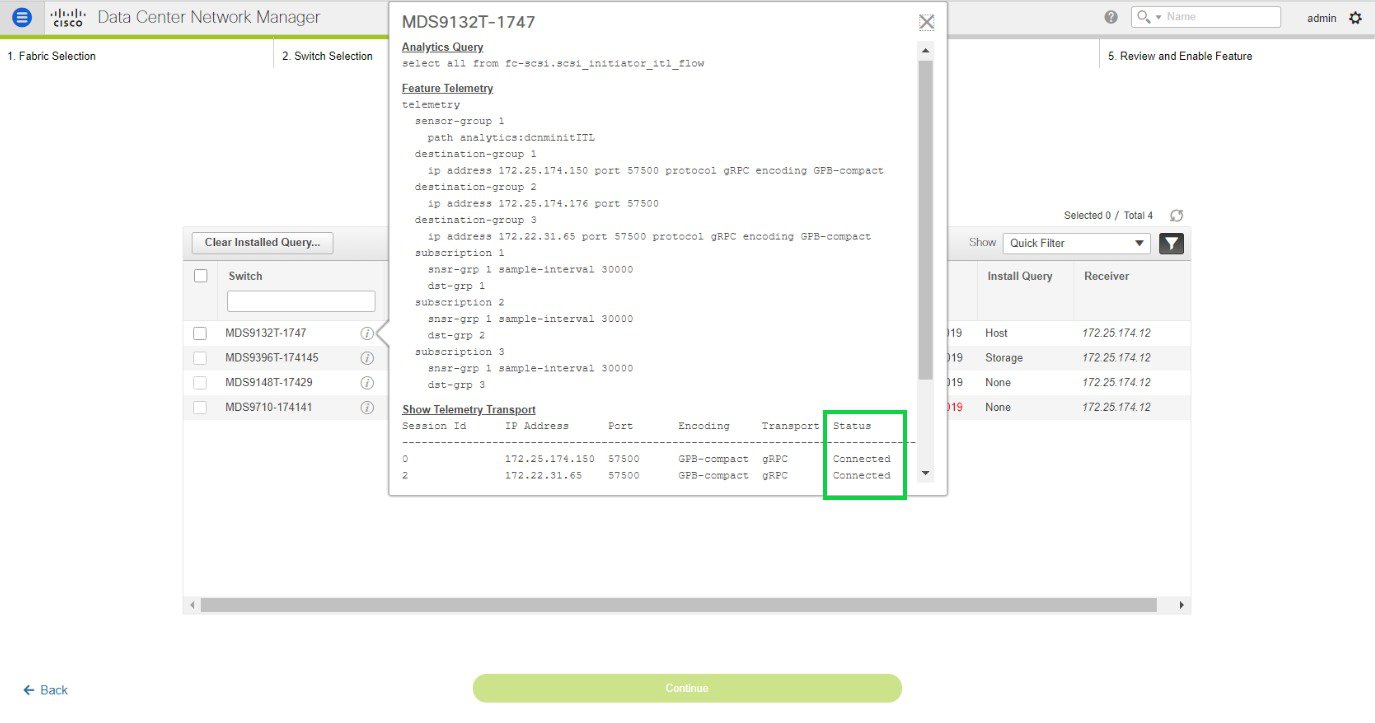The height and width of the screenshot is (723, 1375).
Task: Check the MDS9396T-174145 row checkbox
Action: tap(200, 358)
